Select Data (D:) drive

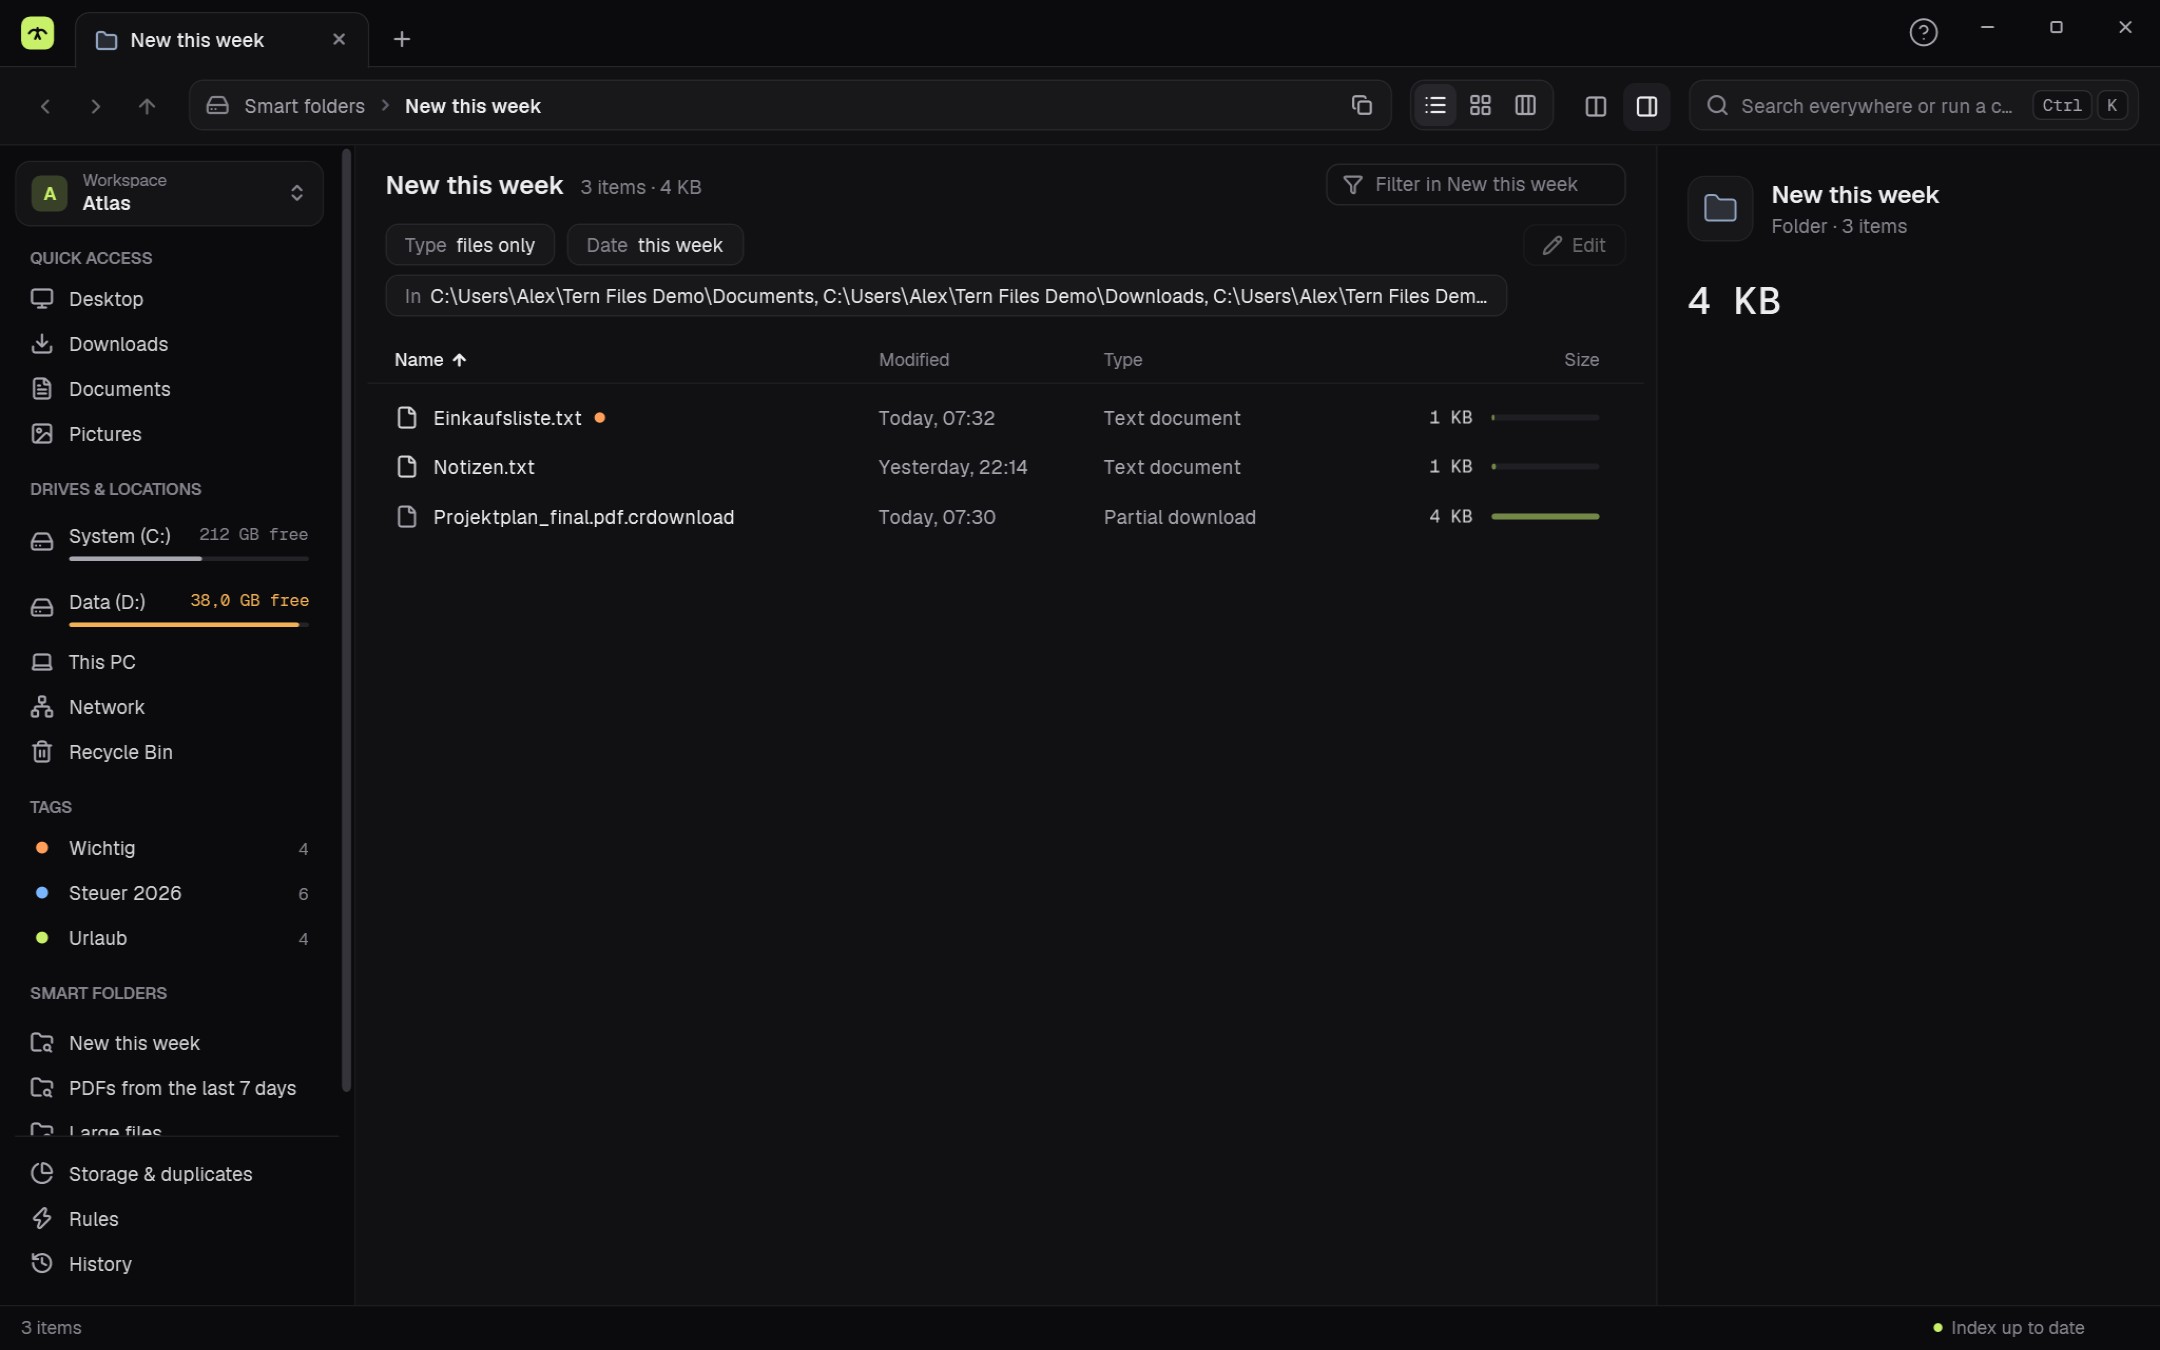coord(169,607)
